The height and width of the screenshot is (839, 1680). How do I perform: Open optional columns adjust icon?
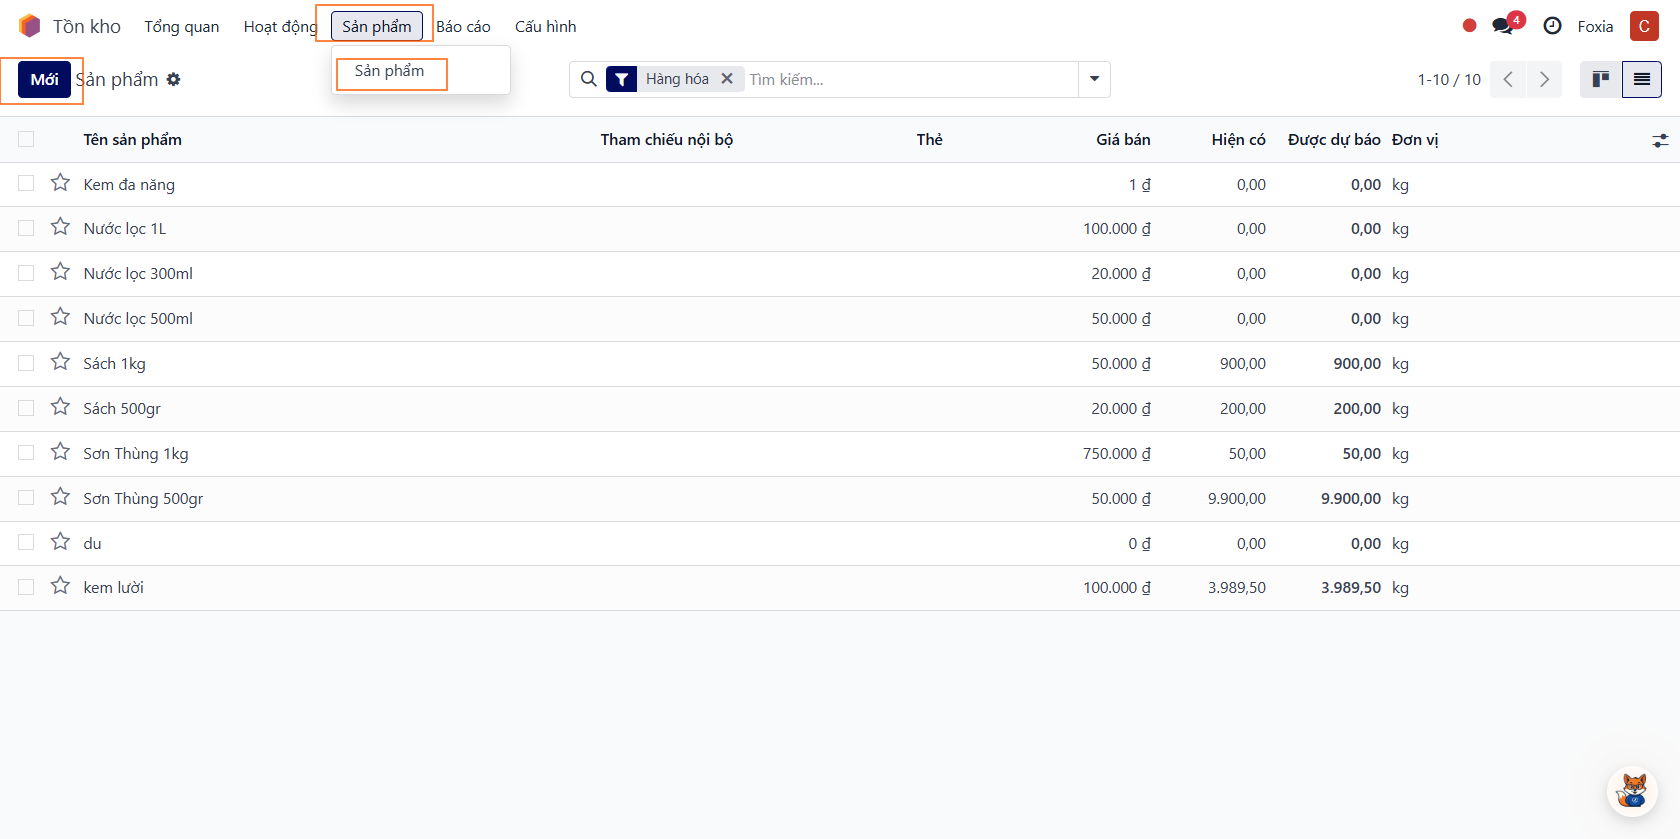point(1660,141)
